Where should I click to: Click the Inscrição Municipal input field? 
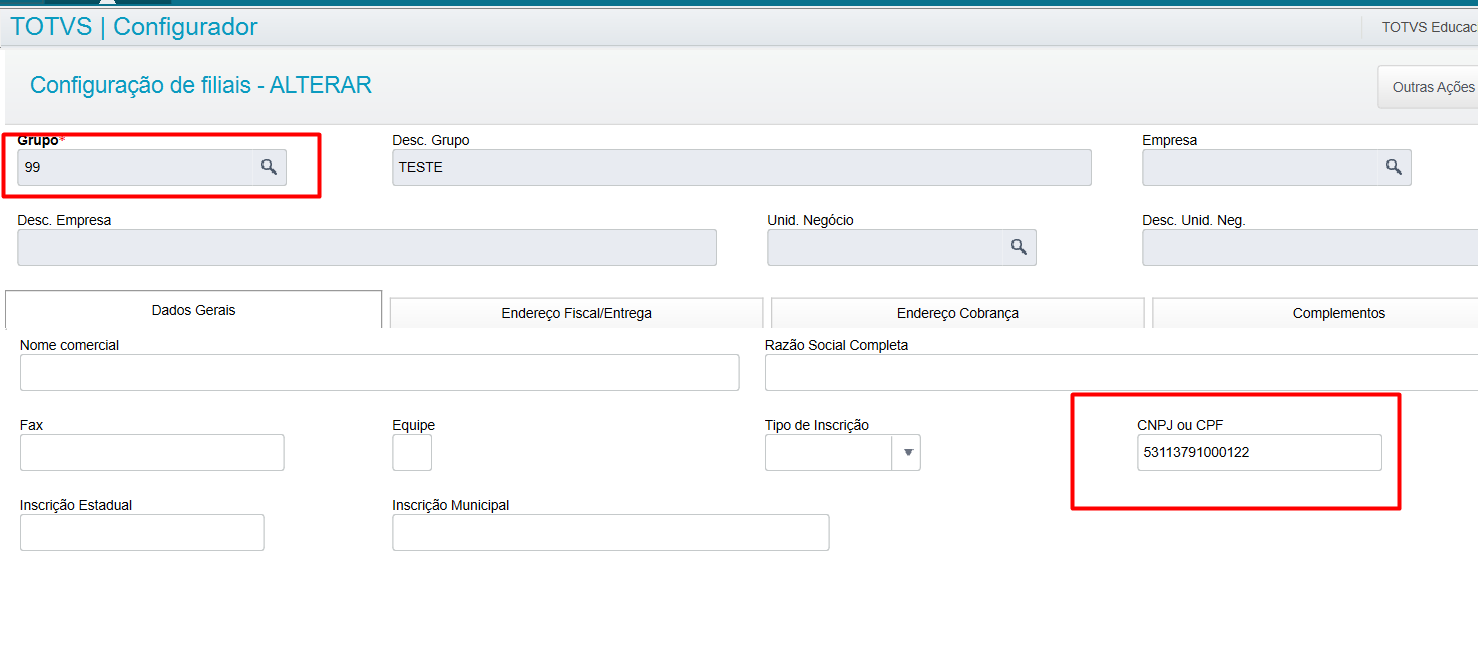point(610,533)
